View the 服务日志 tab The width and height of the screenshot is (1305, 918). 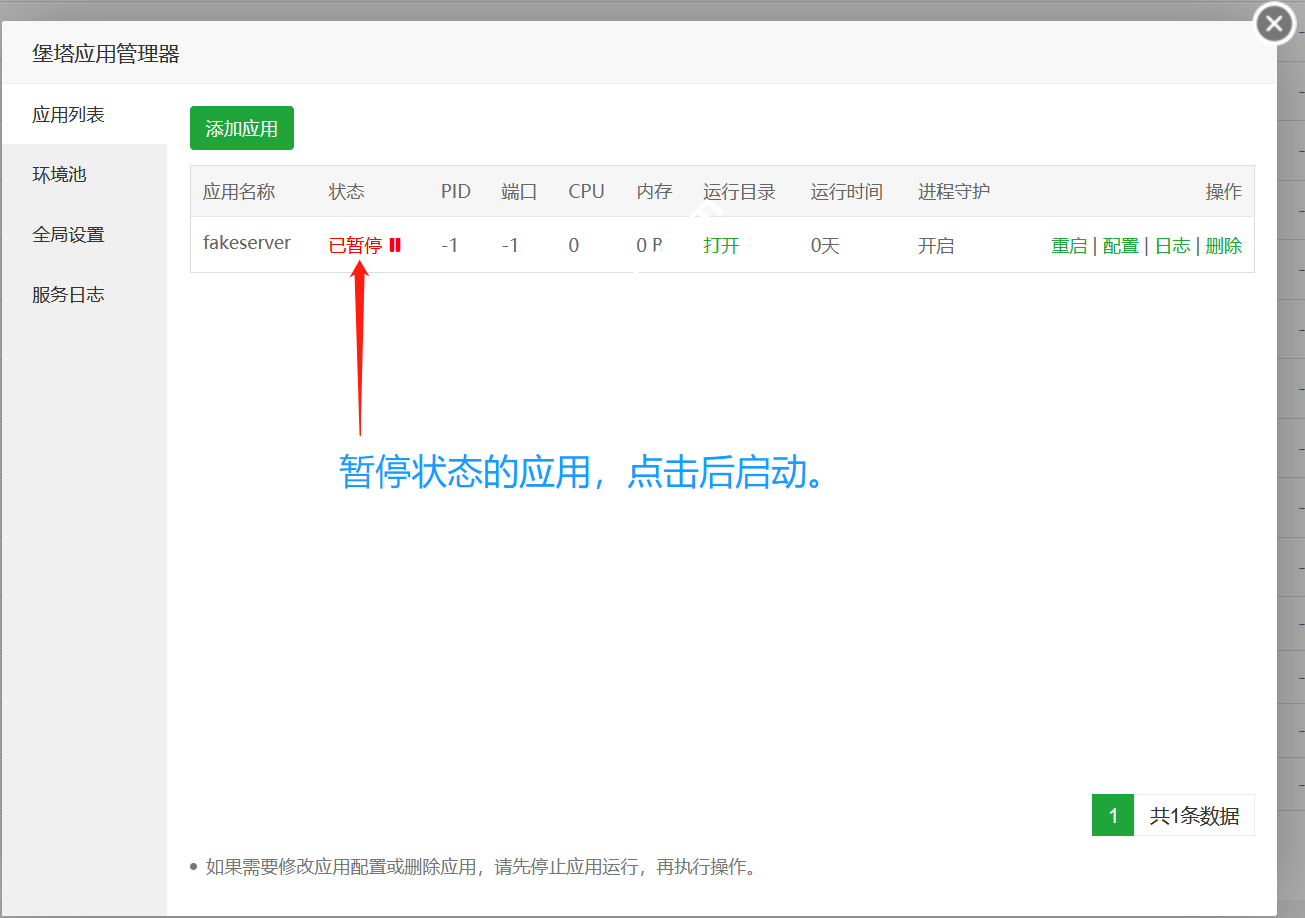point(68,295)
